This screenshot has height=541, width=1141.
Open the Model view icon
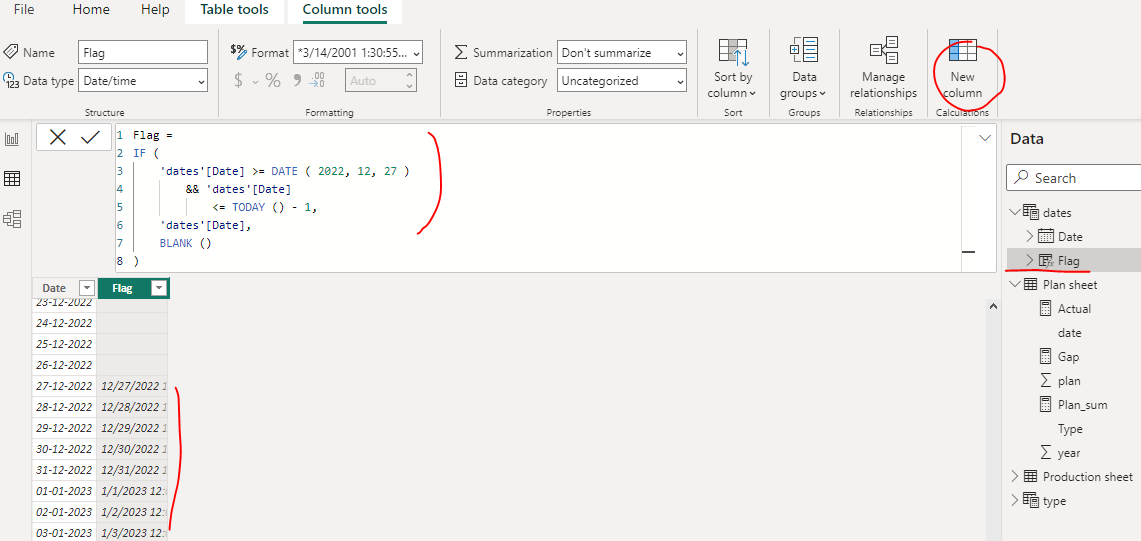[12, 218]
